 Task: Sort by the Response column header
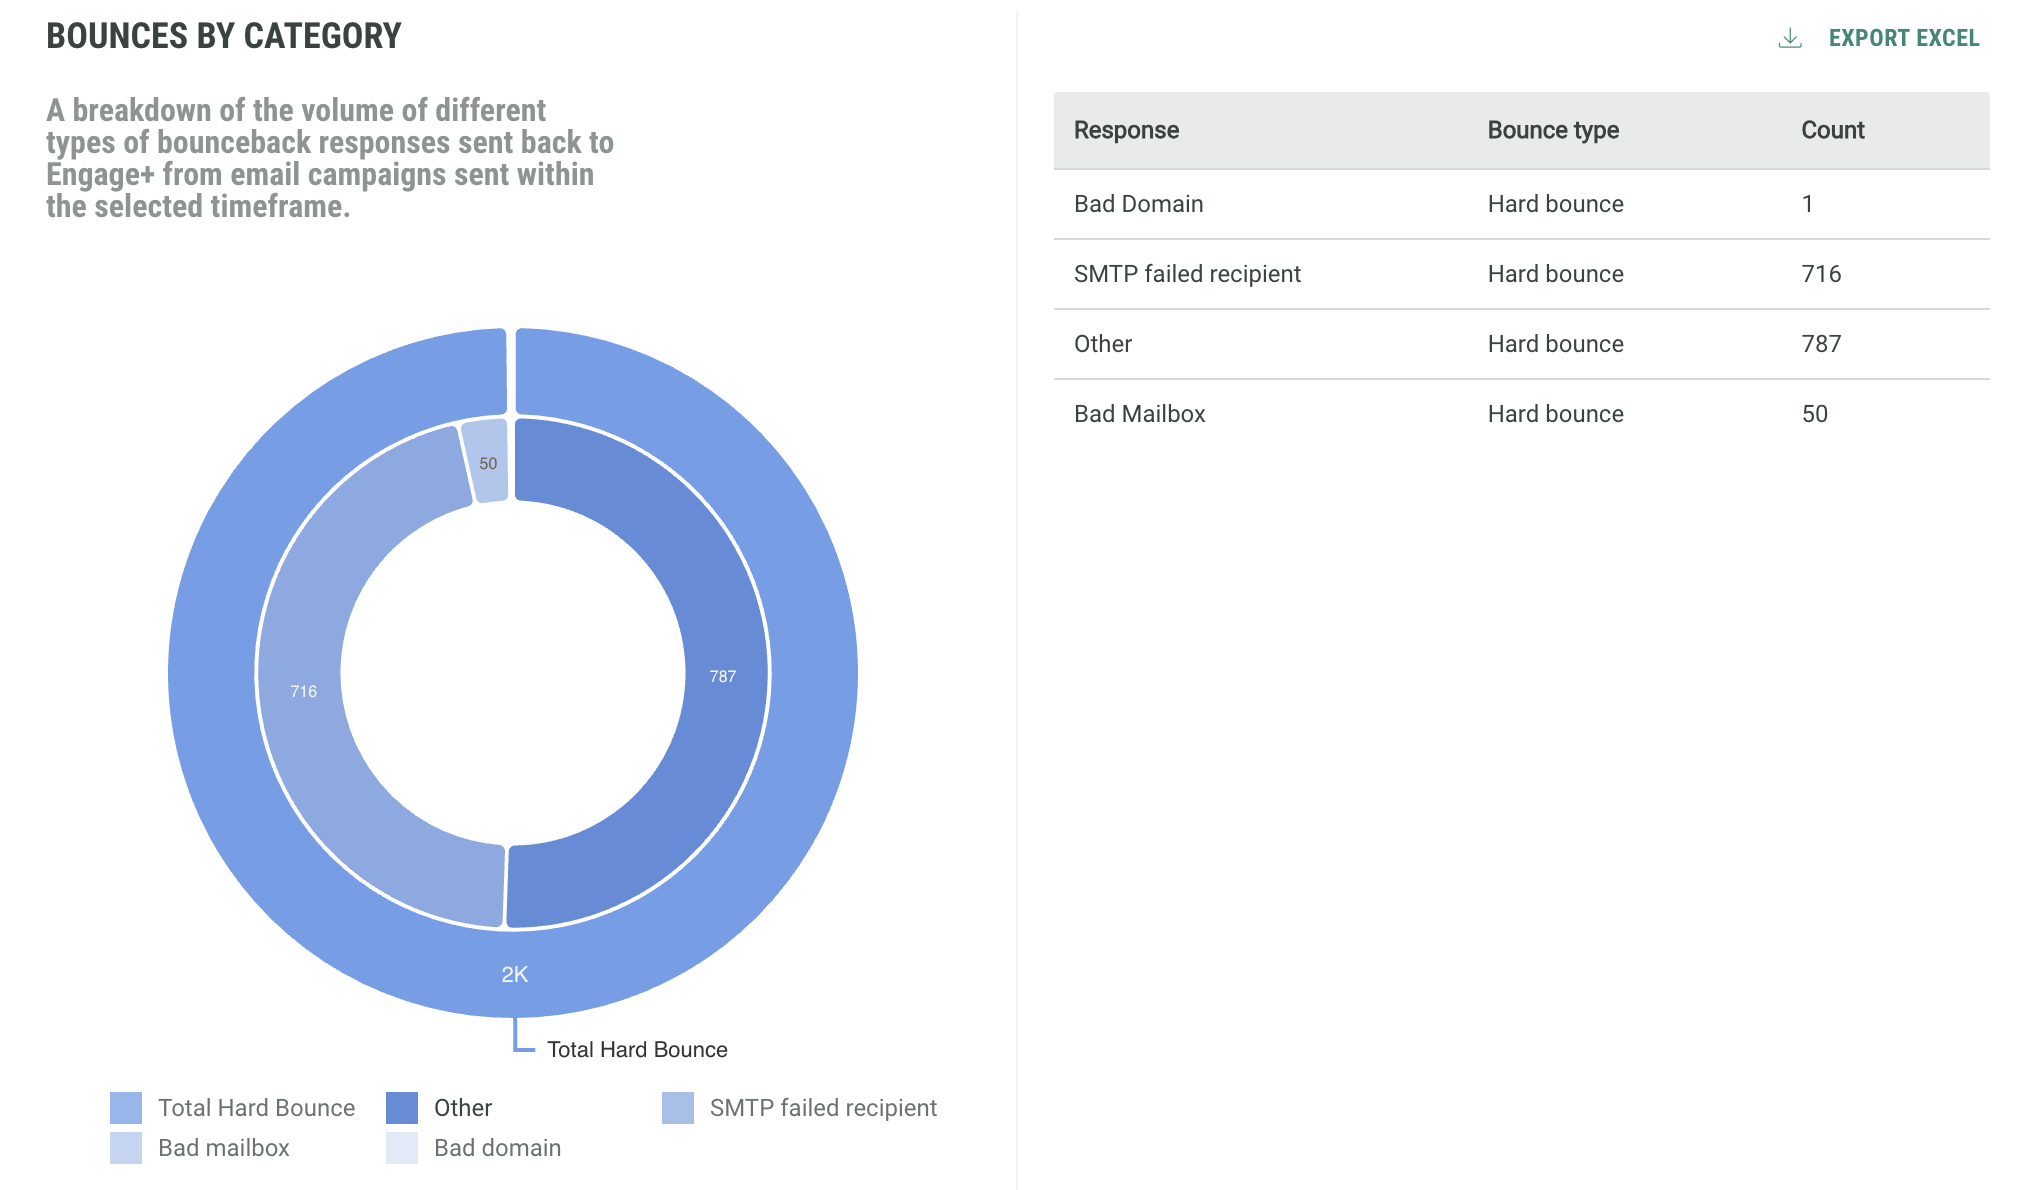(1126, 130)
